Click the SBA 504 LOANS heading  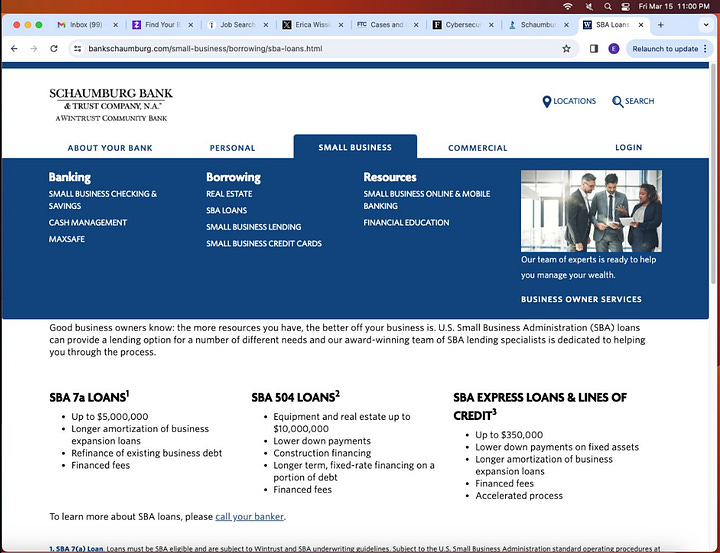[x=295, y=397]
